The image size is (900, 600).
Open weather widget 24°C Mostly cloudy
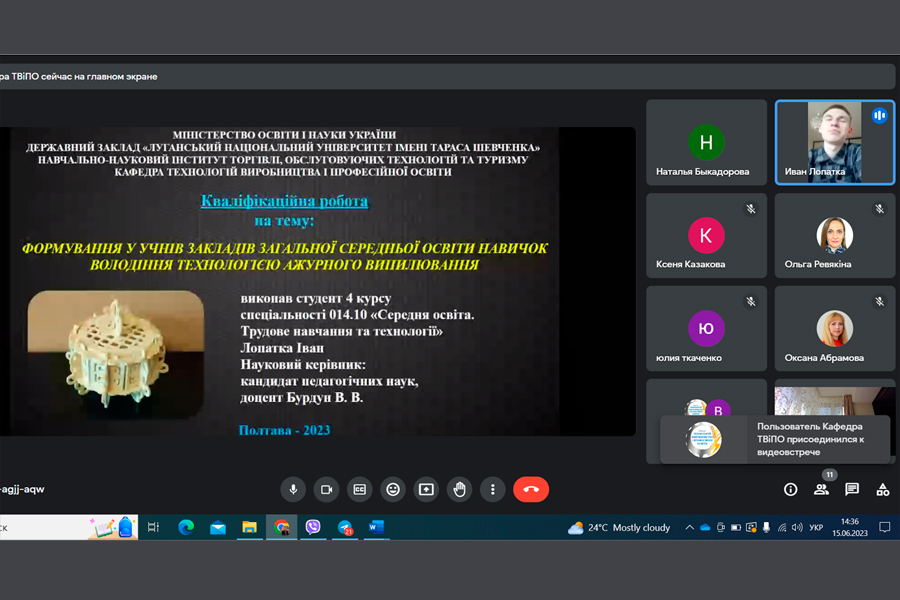pyautogui.click(x=619, y=528)
